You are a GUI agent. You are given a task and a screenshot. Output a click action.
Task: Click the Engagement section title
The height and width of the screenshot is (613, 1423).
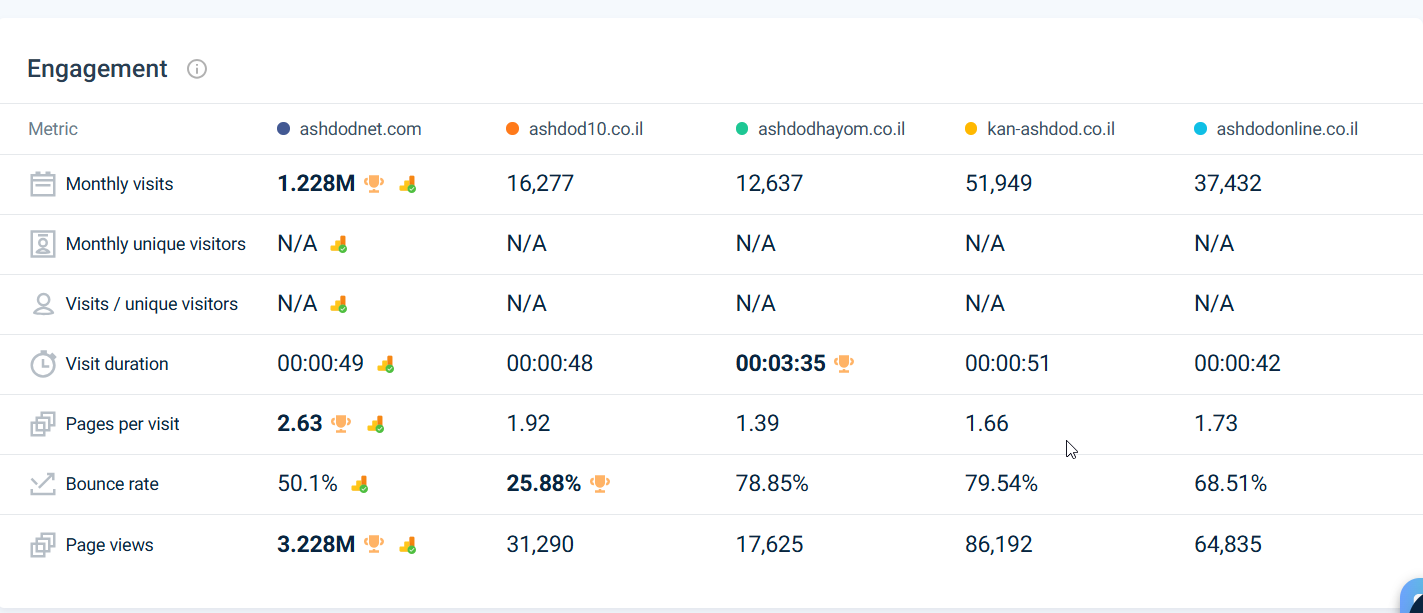97,69
